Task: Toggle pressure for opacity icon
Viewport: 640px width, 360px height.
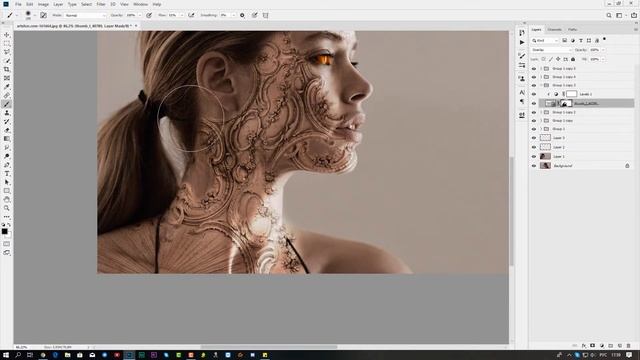Action: (x=149, y=15)
